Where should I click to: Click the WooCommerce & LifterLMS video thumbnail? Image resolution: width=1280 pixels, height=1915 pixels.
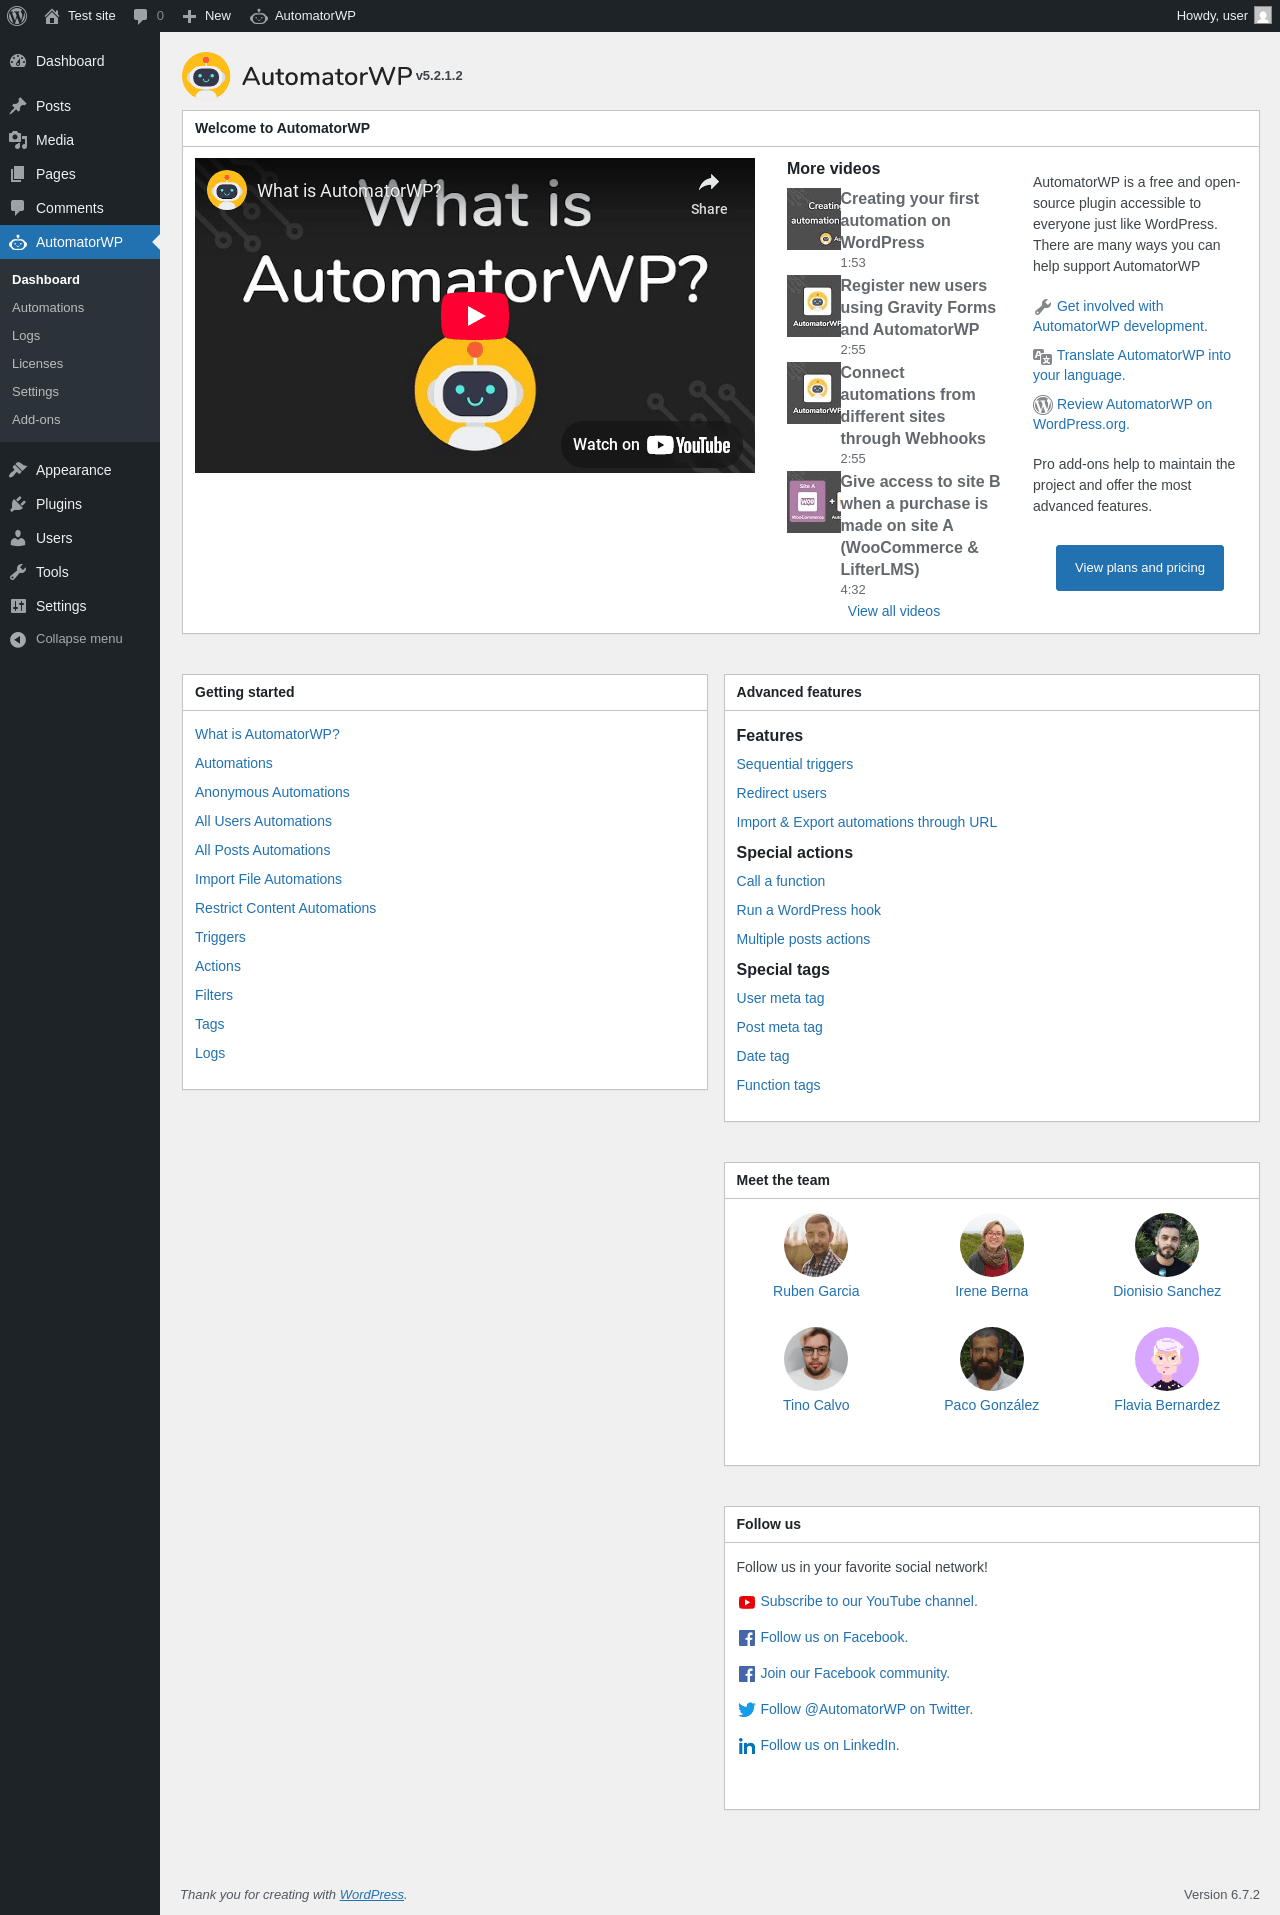[814, 502]
